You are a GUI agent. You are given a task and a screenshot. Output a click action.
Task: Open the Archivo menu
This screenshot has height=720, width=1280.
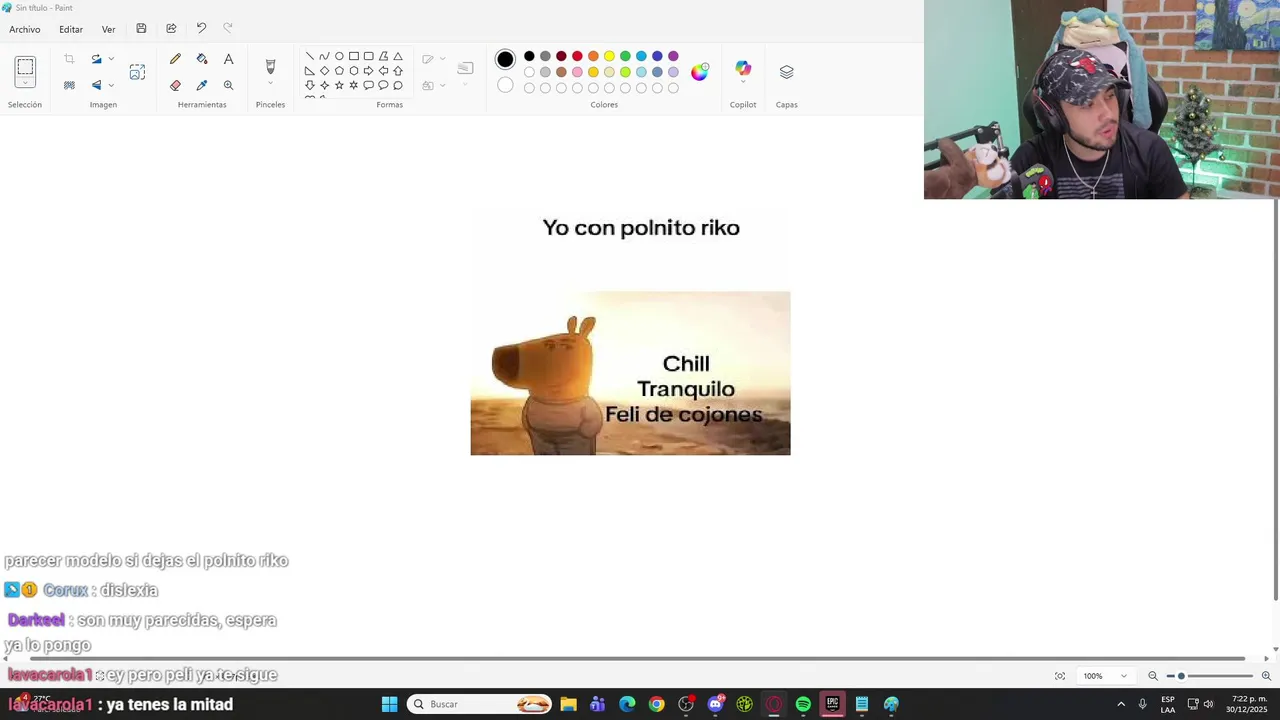(25, 29)
